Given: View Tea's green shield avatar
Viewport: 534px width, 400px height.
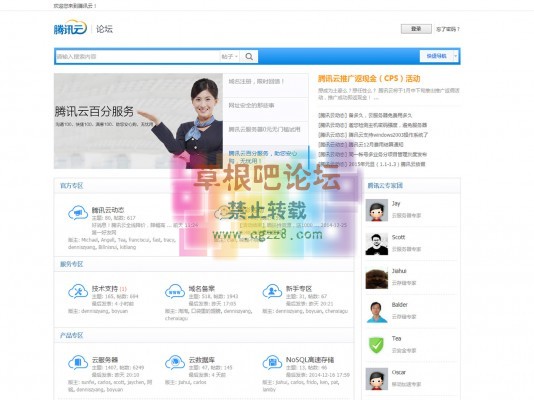Looking at the screenshot, I should [x=377, y=345].
